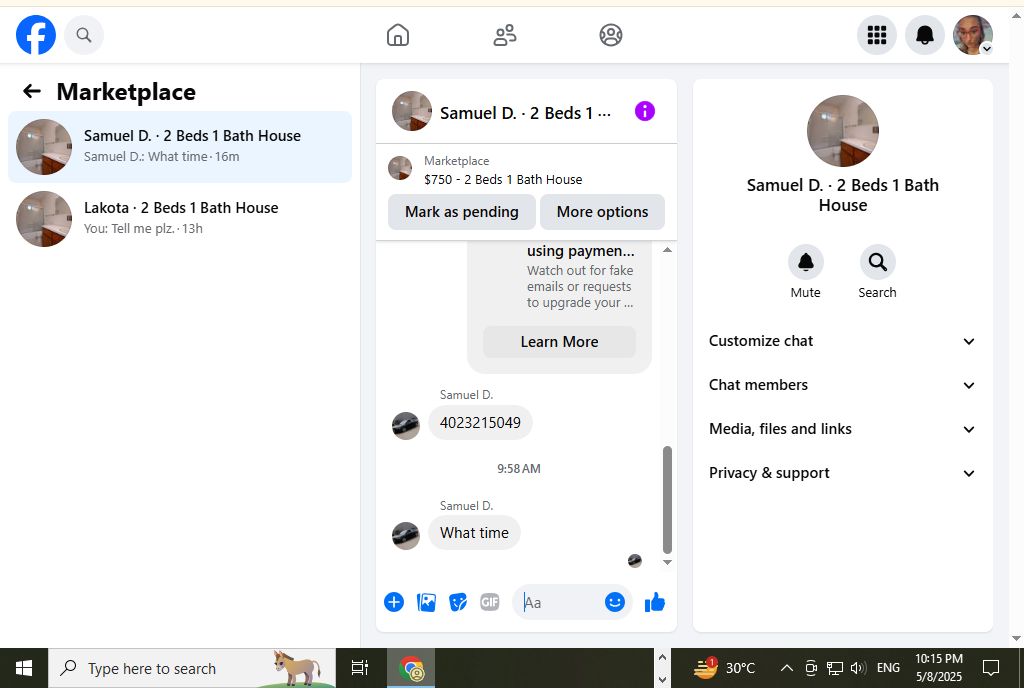Viewport: 1024px width, 688px height.
Task: Mute the conversation with bell icon
Action: pyautogui.click(x=805, y=262)
